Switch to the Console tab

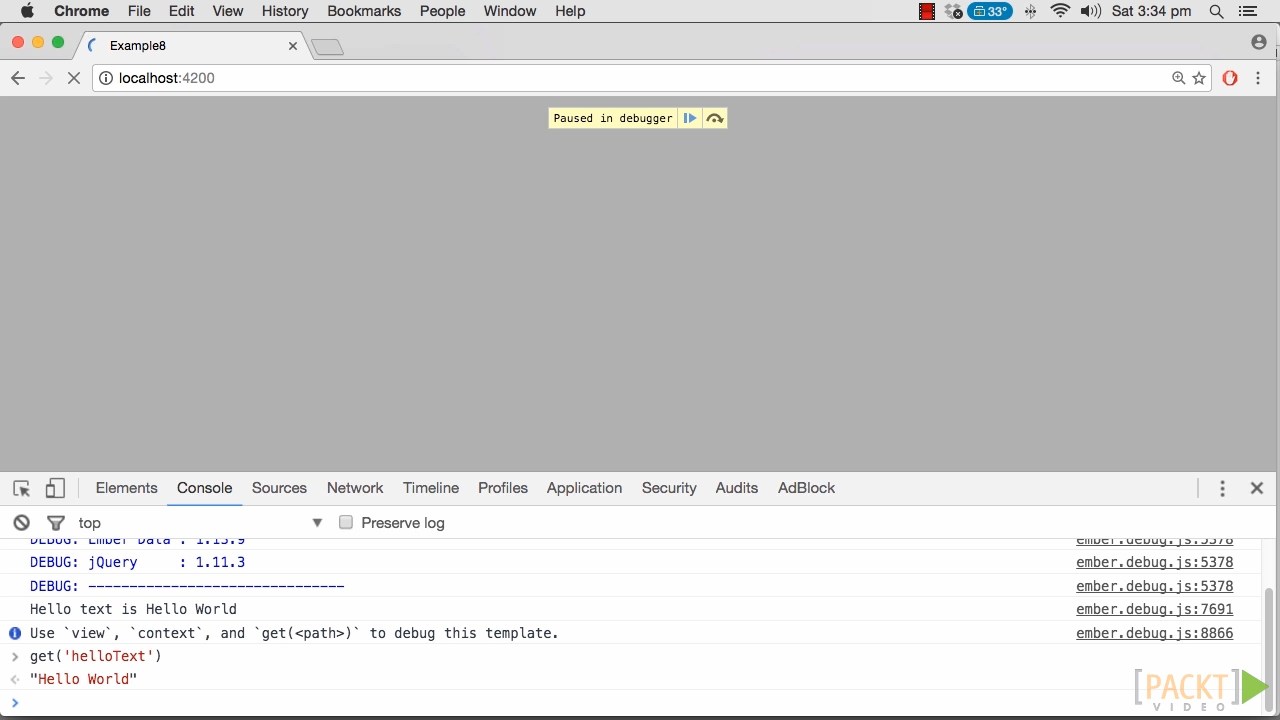(204, 488)
